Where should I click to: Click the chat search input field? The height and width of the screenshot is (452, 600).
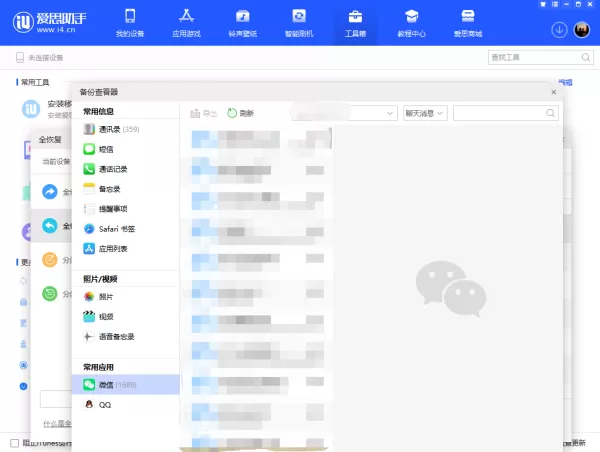(505, 113)
